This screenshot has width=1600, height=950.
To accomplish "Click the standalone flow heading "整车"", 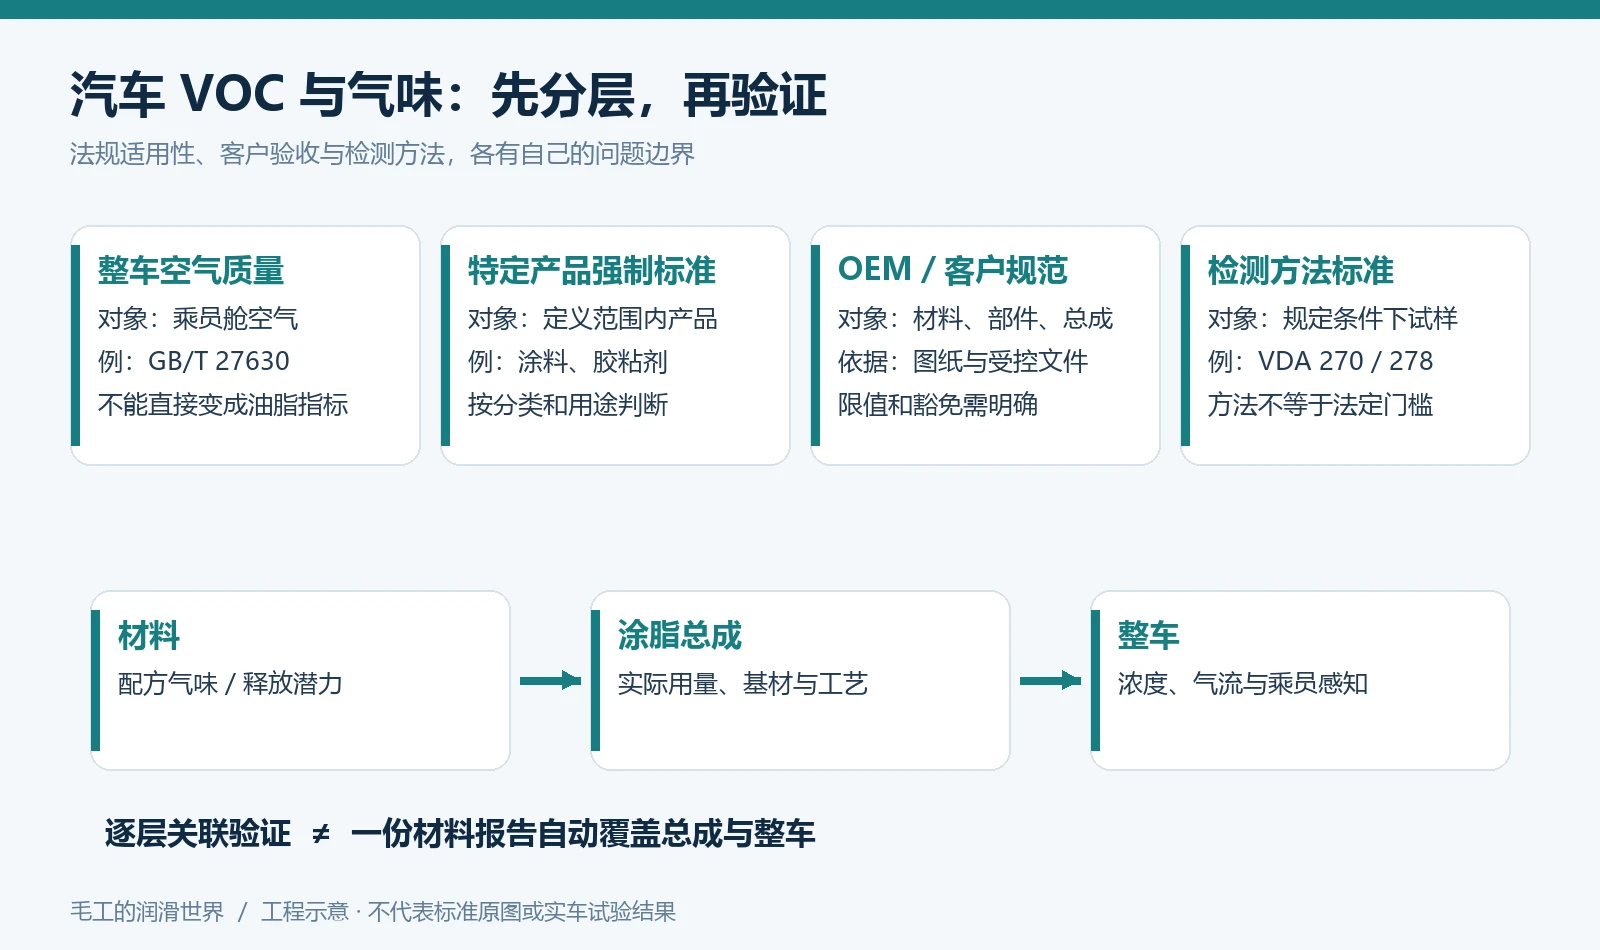I will click(1149, 635).
